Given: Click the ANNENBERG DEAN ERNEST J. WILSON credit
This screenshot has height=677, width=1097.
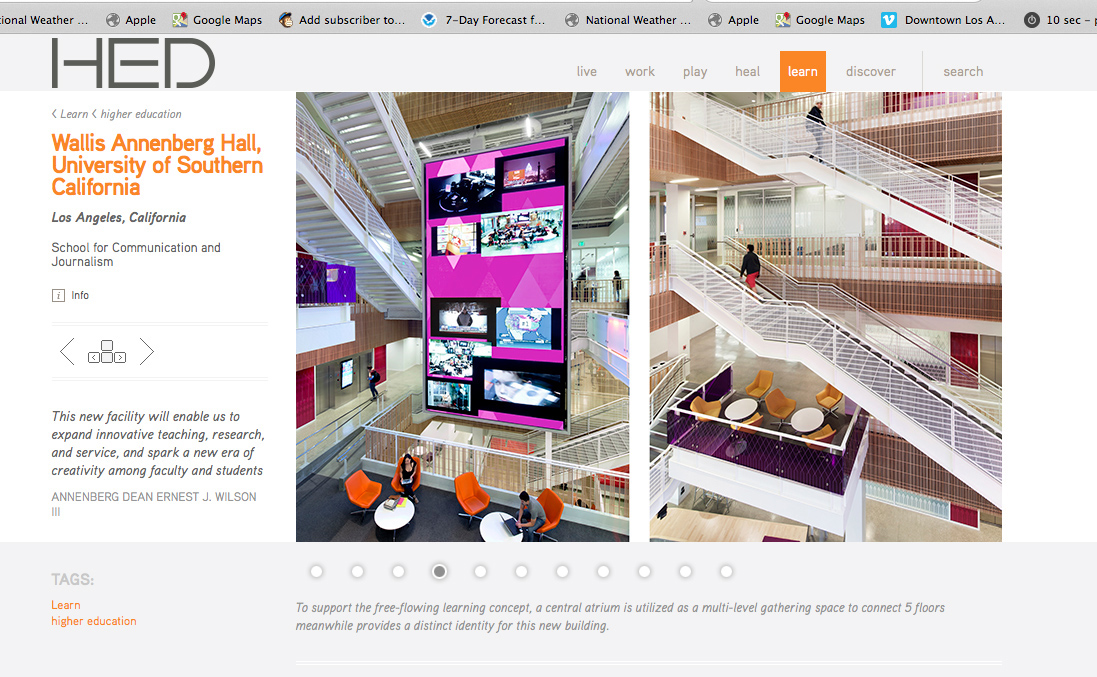Looking at the screenshot, I should (x=154, y=504).
